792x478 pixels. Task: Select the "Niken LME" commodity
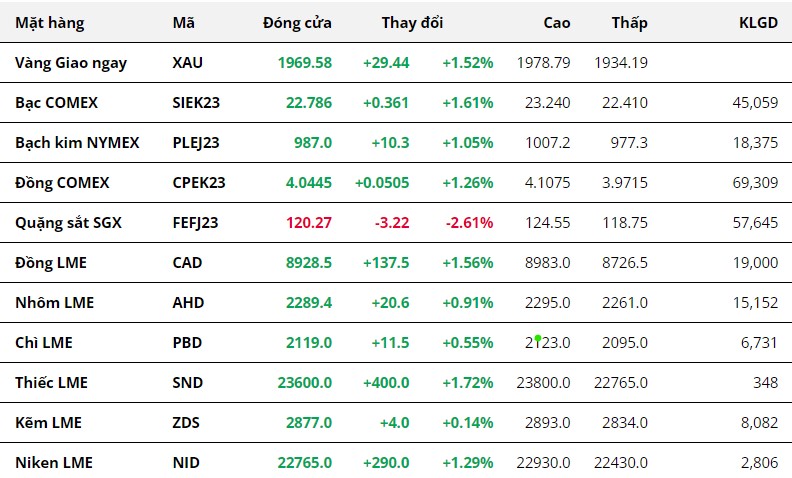[54, 463]
